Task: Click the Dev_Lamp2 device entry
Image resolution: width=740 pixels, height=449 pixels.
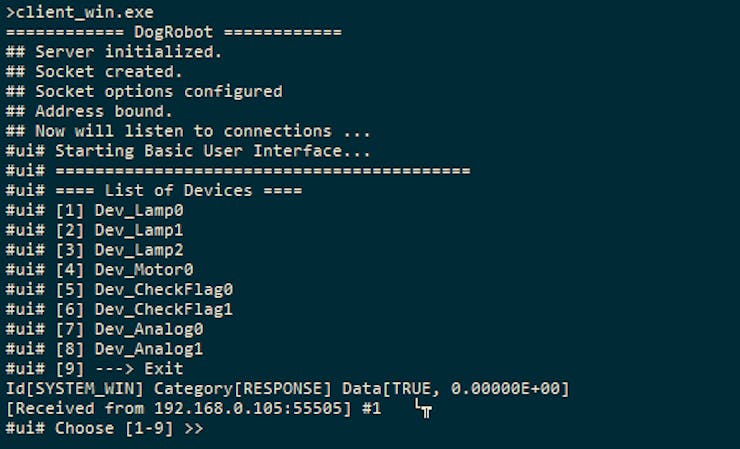Action: [x=94, y=250]
